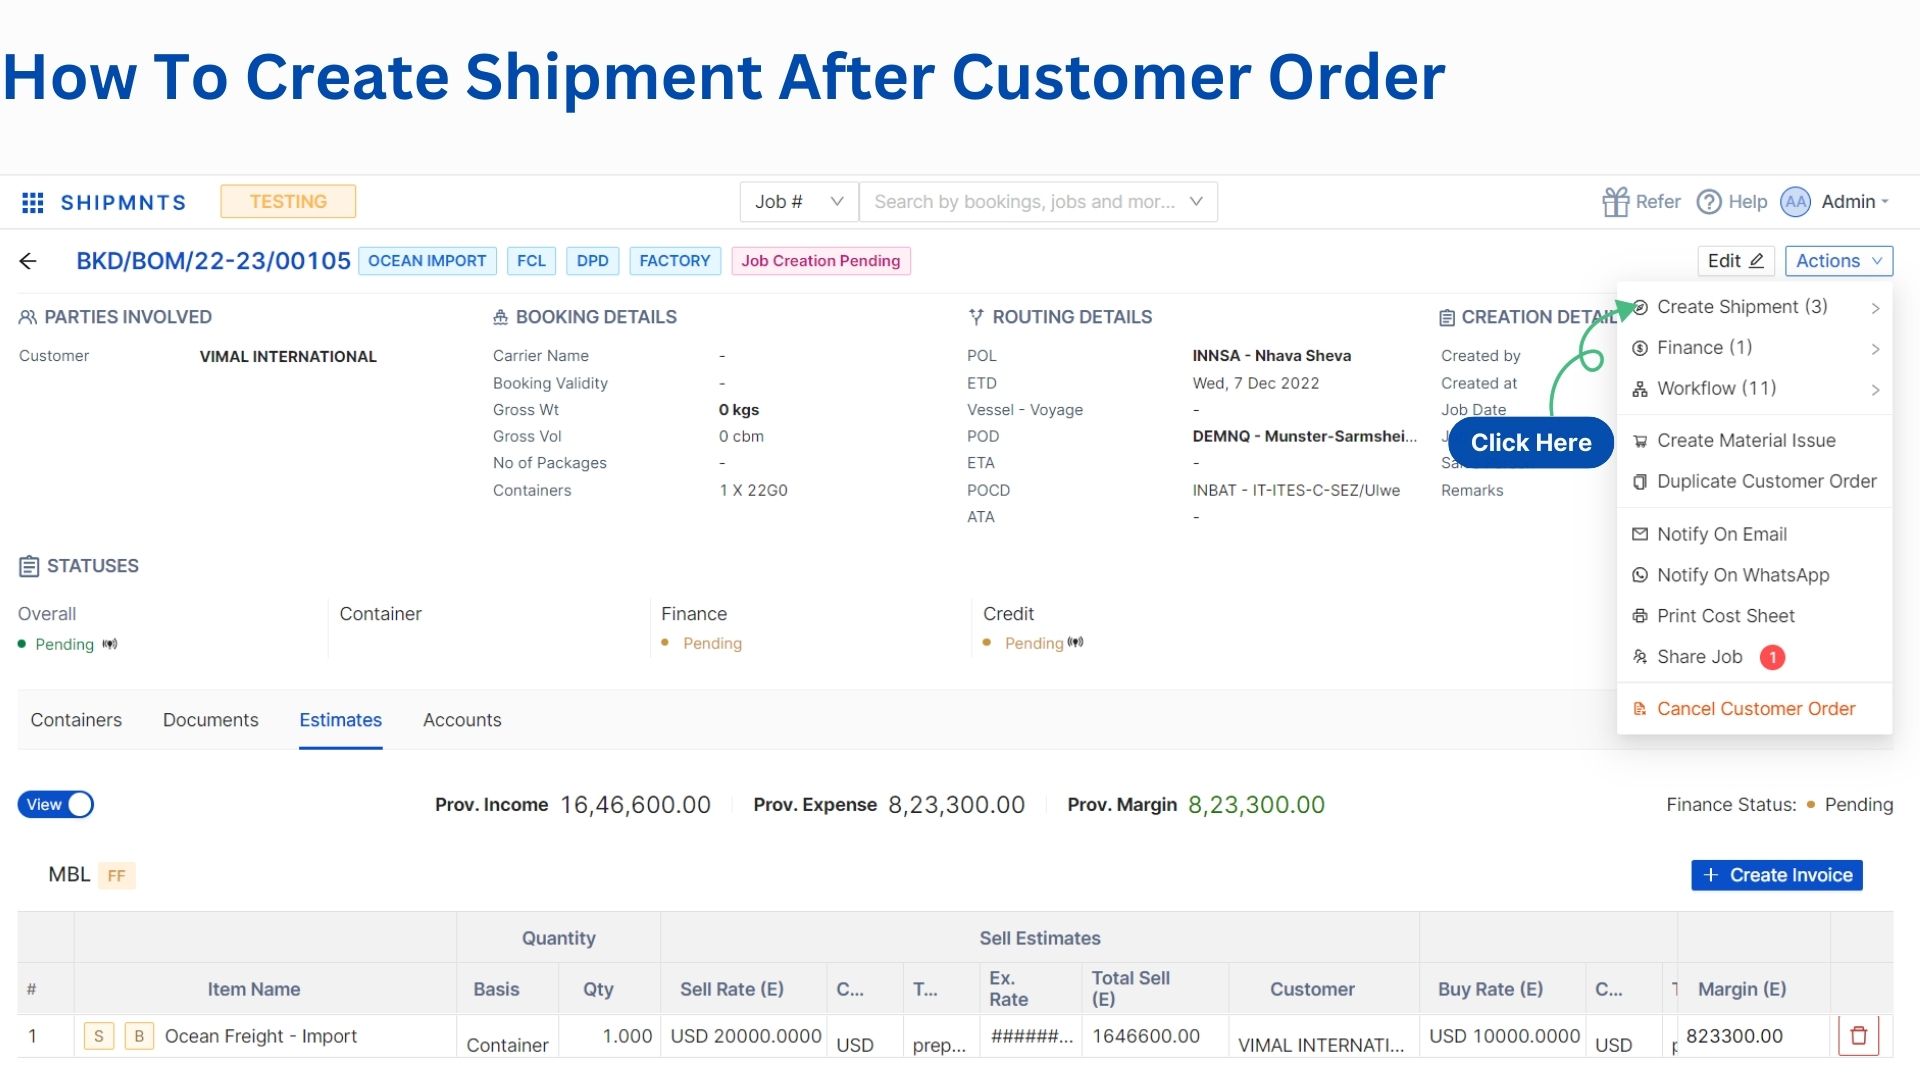
Task: Open the Job # dropdown
Action: (798, 202)
